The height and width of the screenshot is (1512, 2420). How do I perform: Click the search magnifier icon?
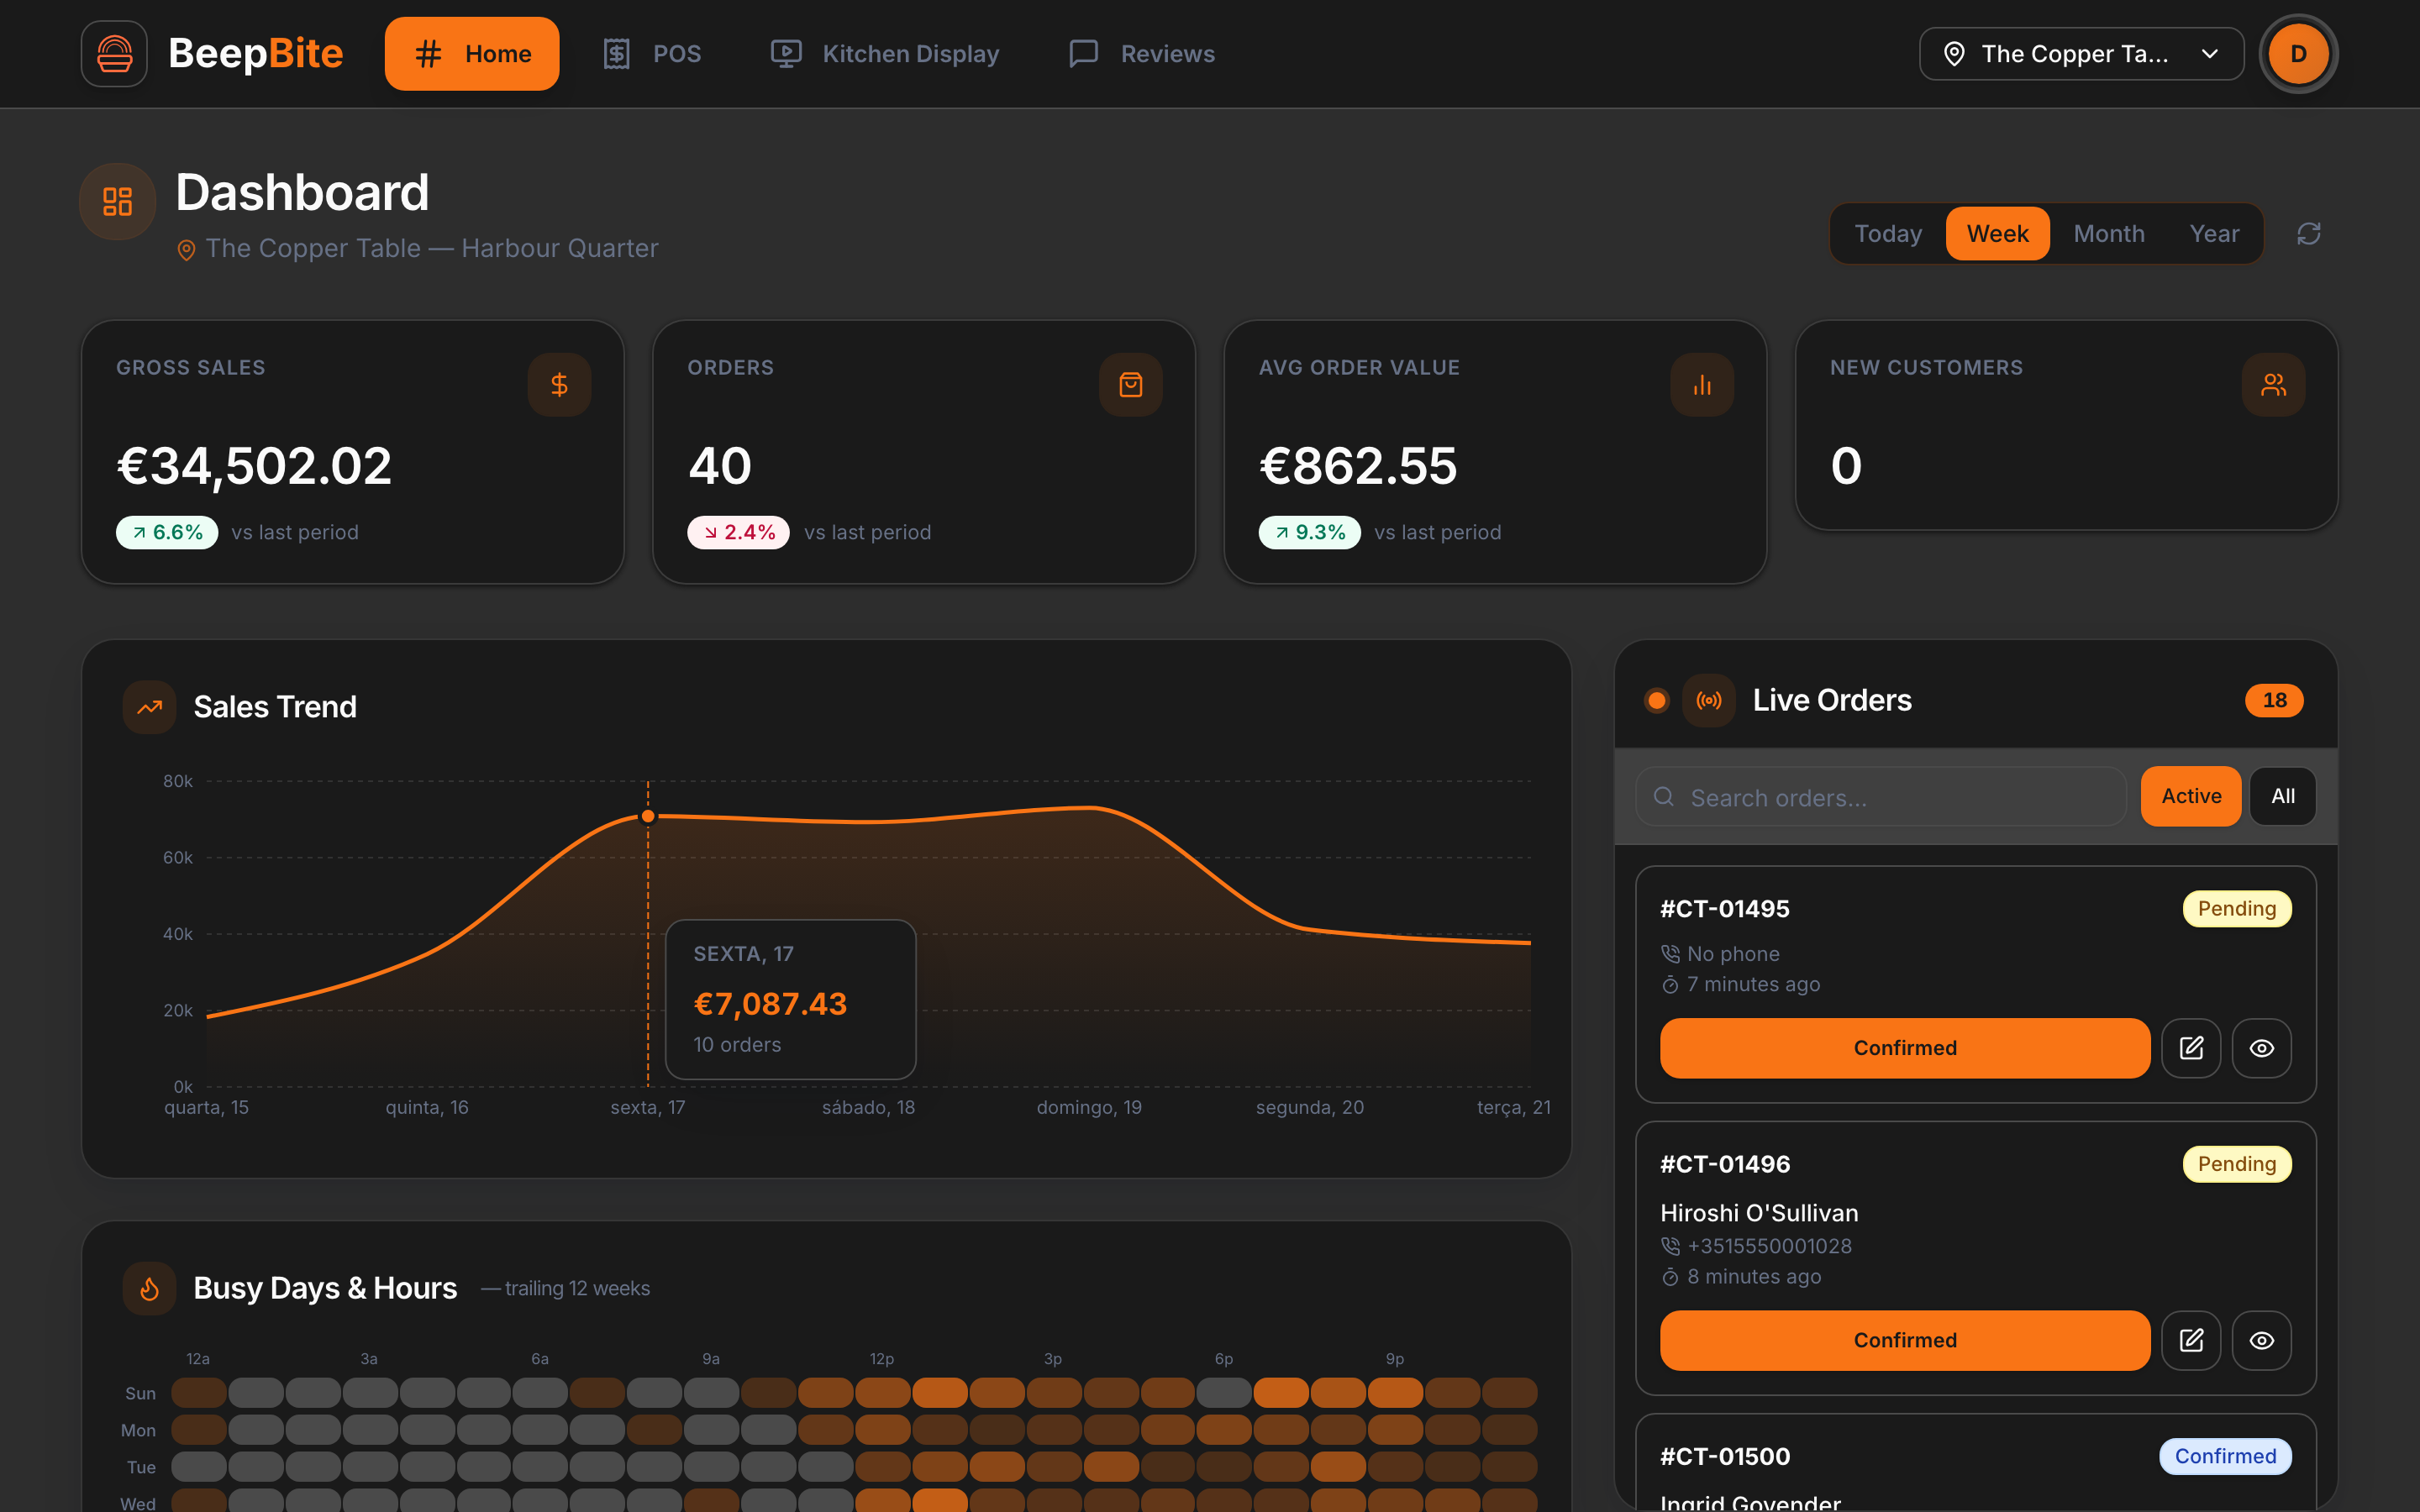pyautogui.click(x=1664, y=797)
